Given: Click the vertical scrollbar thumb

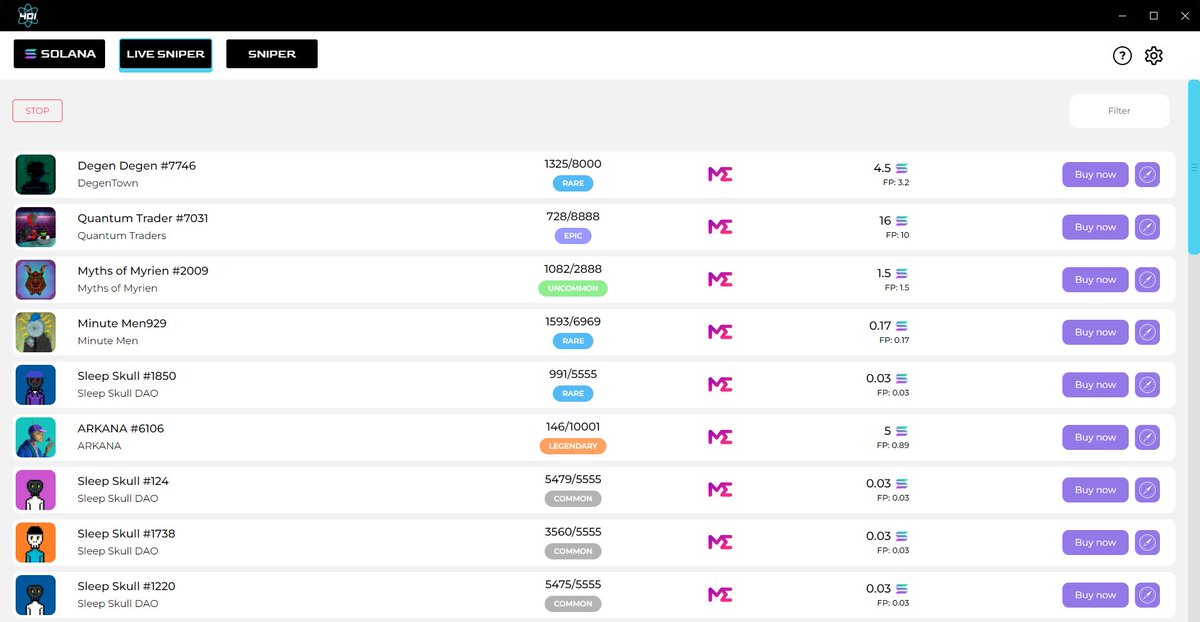Looking at the screenshot, I should 1193,167.
